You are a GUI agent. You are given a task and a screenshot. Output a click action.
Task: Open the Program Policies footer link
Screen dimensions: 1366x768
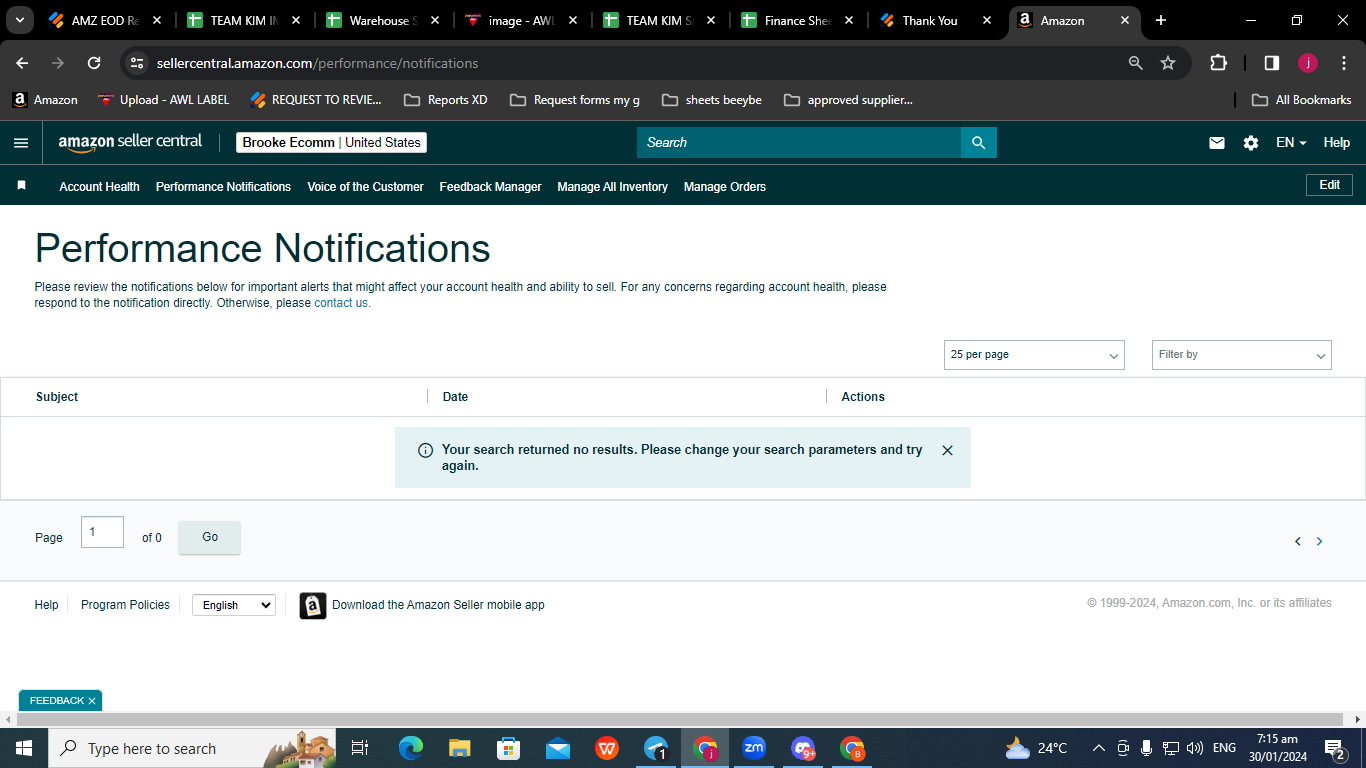pyautogui.click(x=125, y=605)
